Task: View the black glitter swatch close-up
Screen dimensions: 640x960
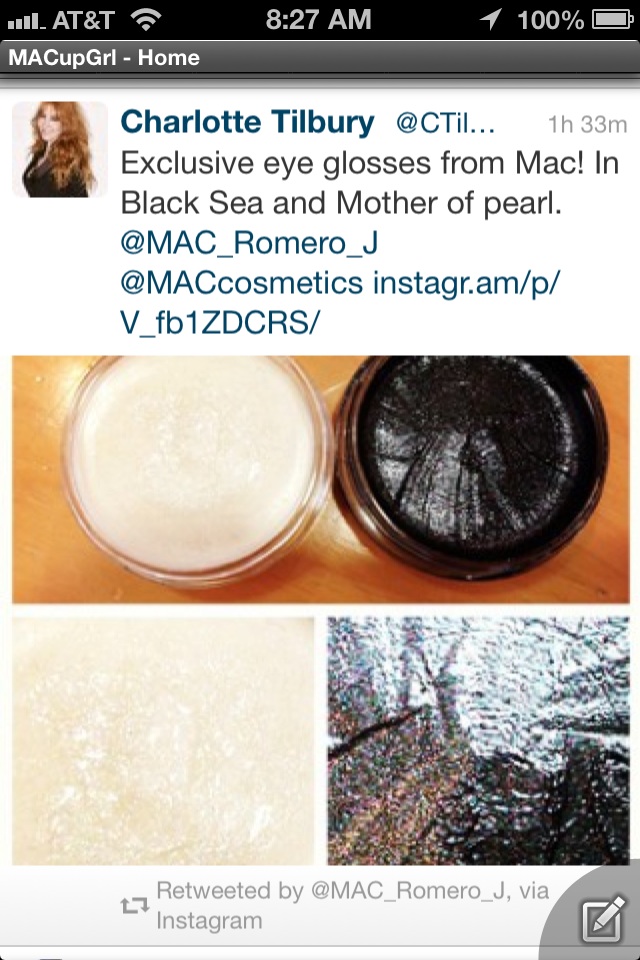Action: [x=478, y=741]
